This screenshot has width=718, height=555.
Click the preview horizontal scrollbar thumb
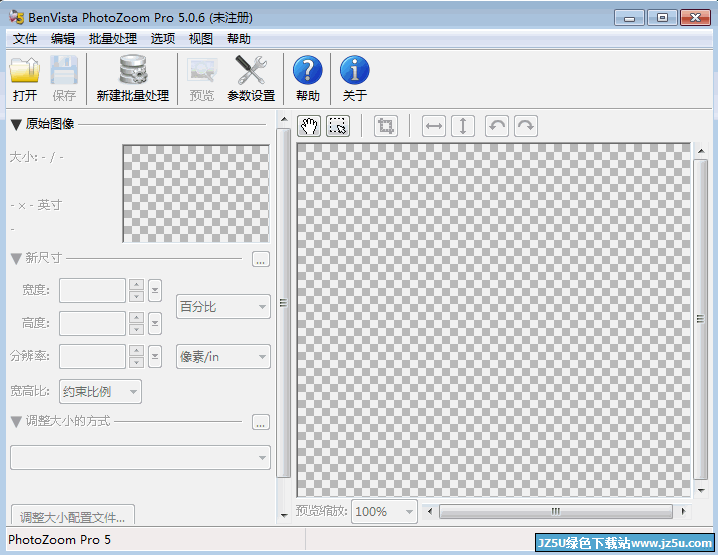pos(555,511)
